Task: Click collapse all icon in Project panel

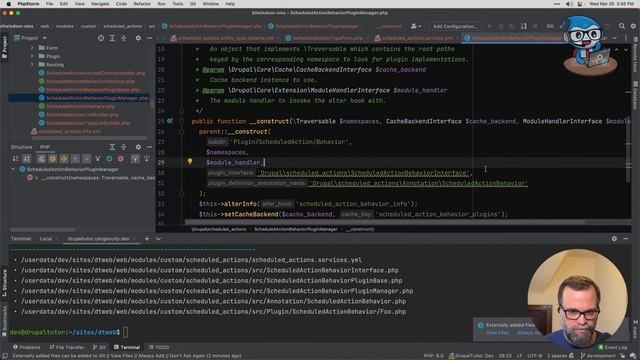Action: point(124,38)
